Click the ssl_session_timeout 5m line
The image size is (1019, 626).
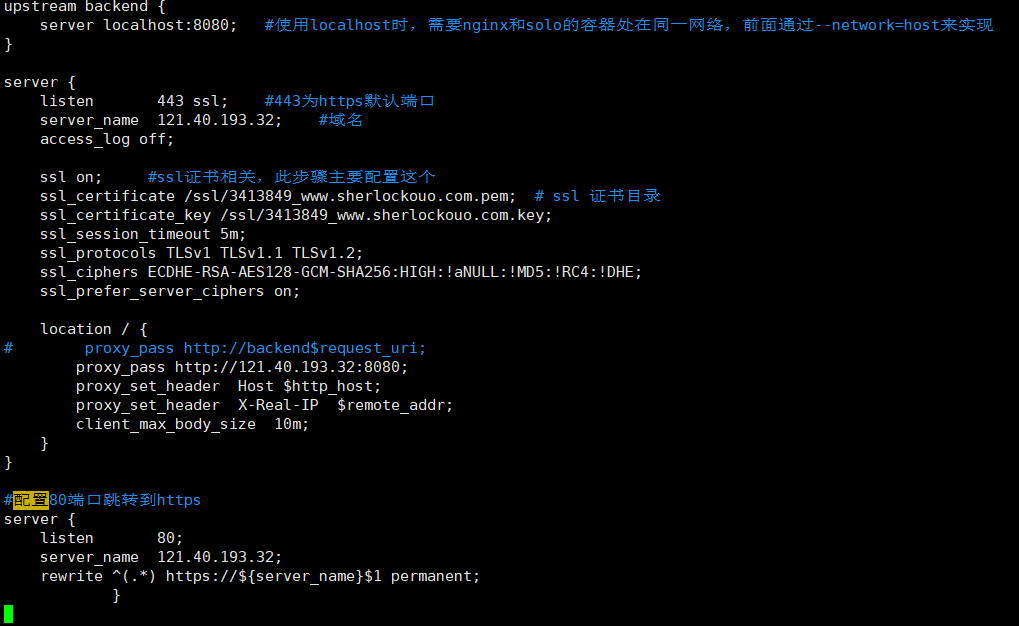coord(143,234)
